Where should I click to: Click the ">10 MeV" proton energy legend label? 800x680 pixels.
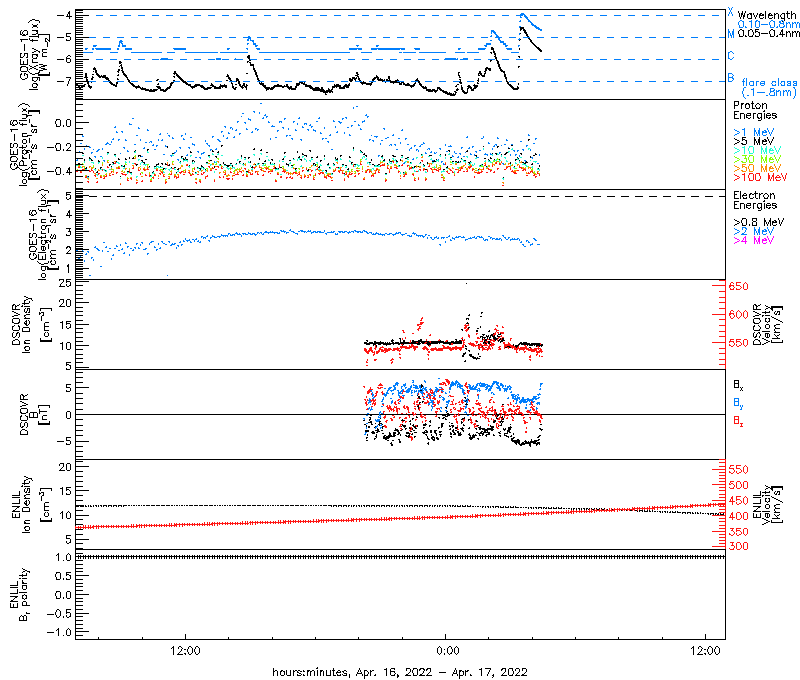coord(757,150)
